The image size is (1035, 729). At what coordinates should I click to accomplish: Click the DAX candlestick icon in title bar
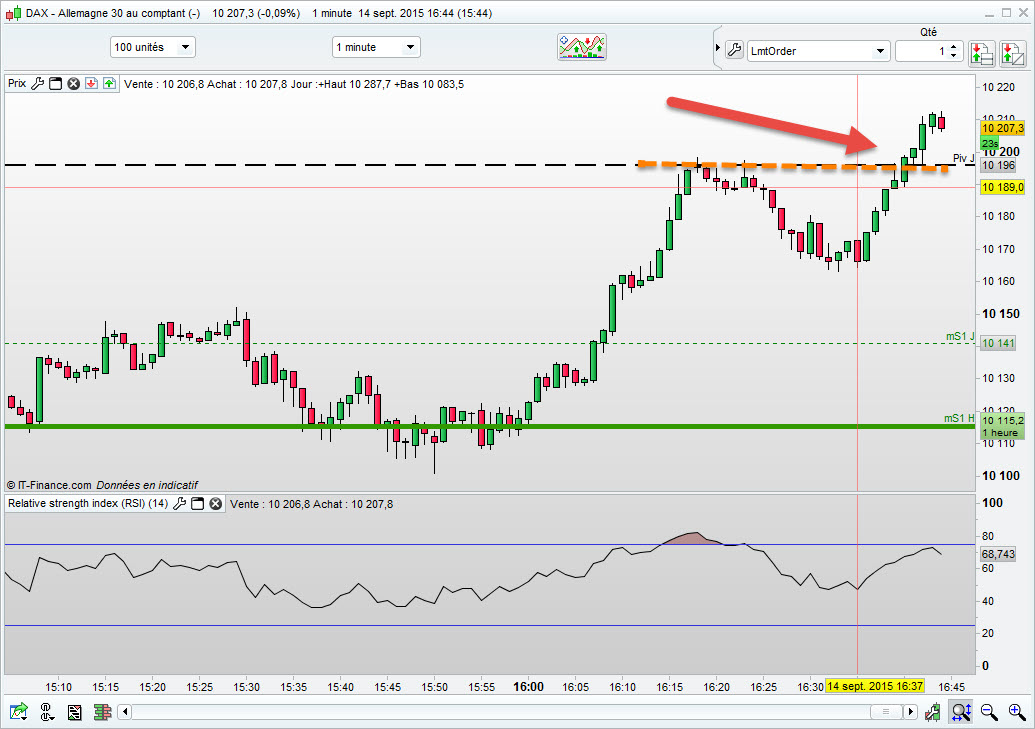click(x=13, y=13)
